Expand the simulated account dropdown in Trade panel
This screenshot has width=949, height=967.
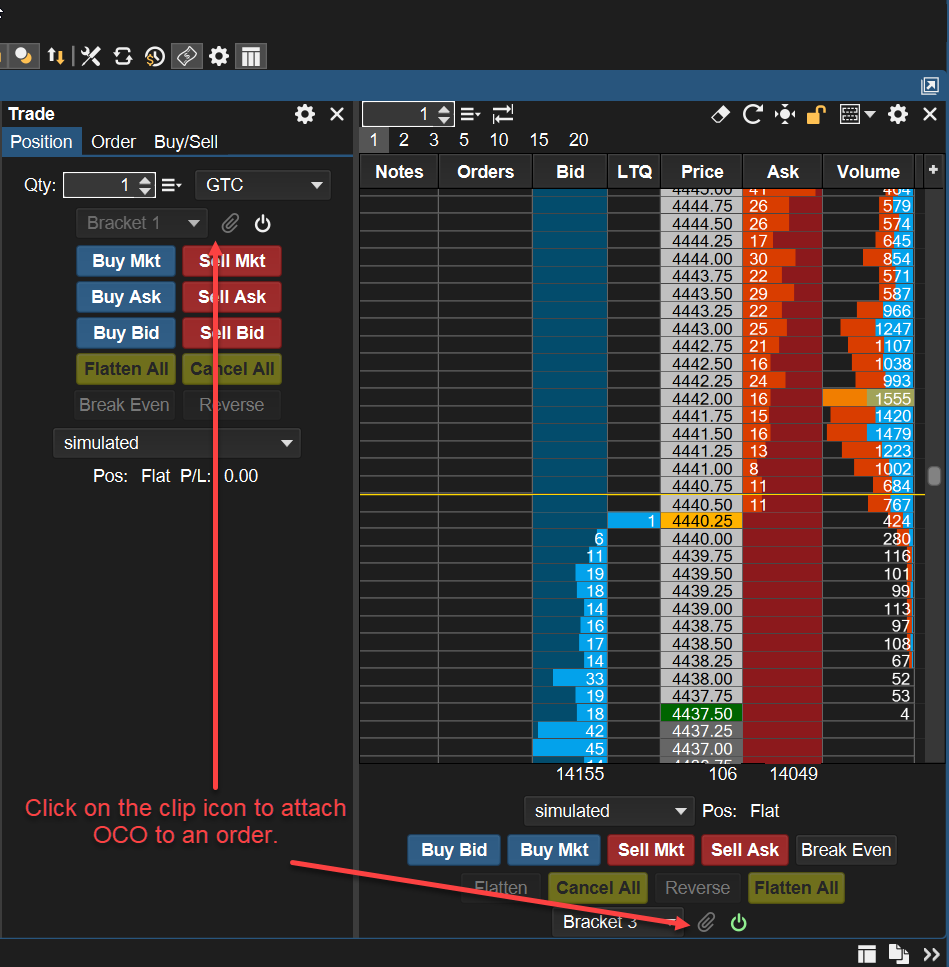tap(176, 443)
